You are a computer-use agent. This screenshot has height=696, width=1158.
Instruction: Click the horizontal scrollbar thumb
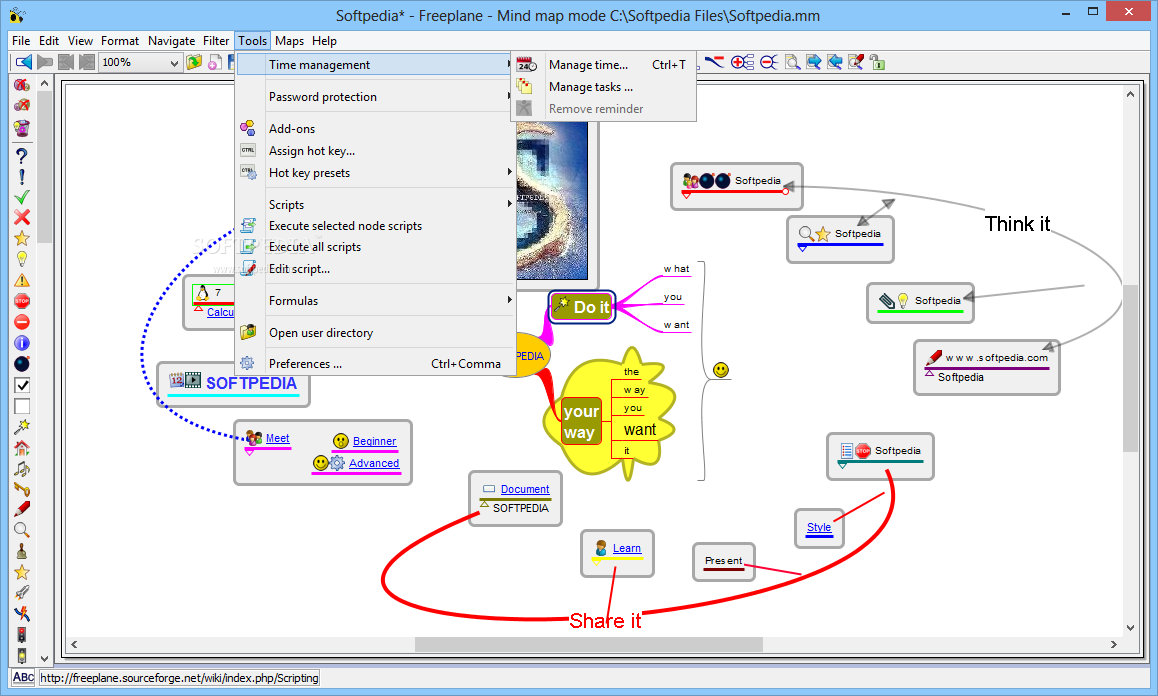click(x=589, y=644)
